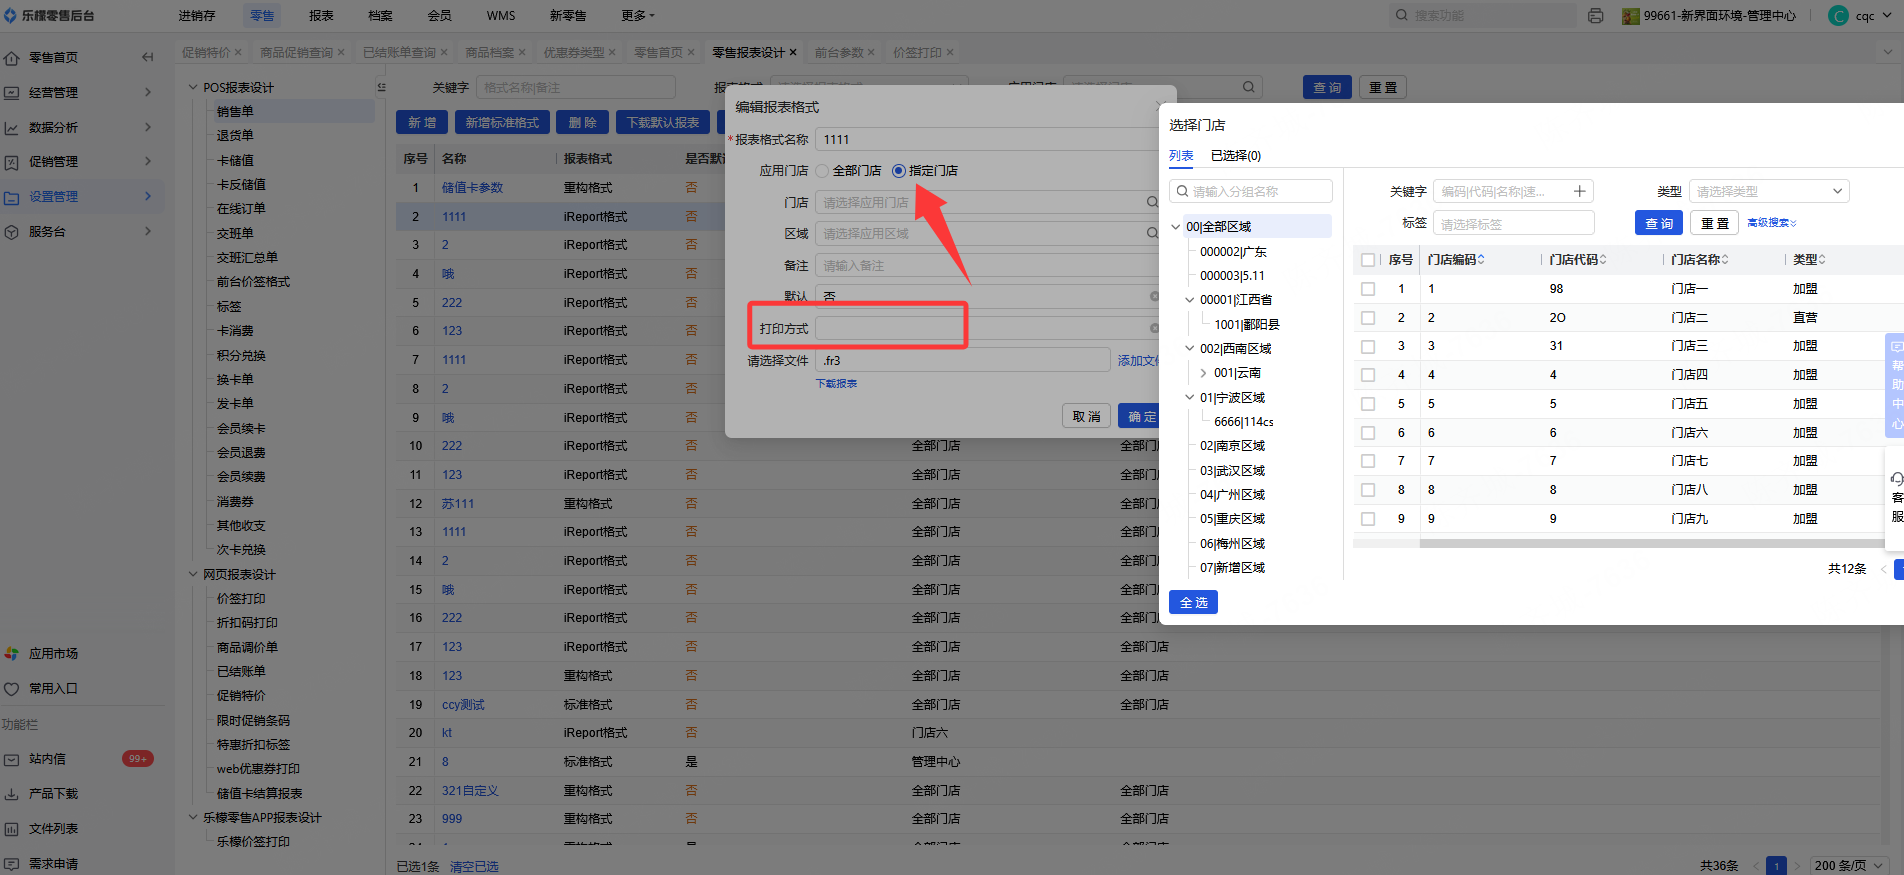Viewport: 1904px width, 875px height.
Task: Open 零售首页 home icon in sidebar
Action: 12,57
